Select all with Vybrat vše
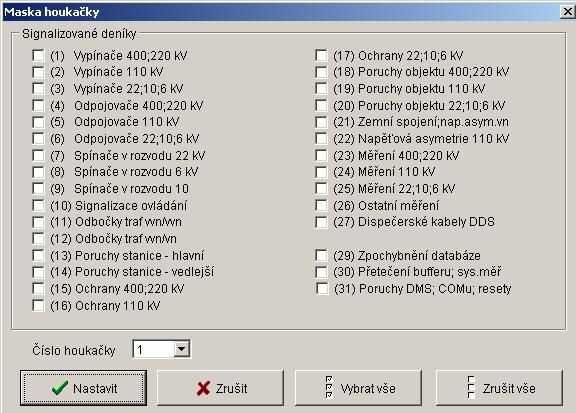This screenshot has height=413, width=576. click(x=358, y=388)
